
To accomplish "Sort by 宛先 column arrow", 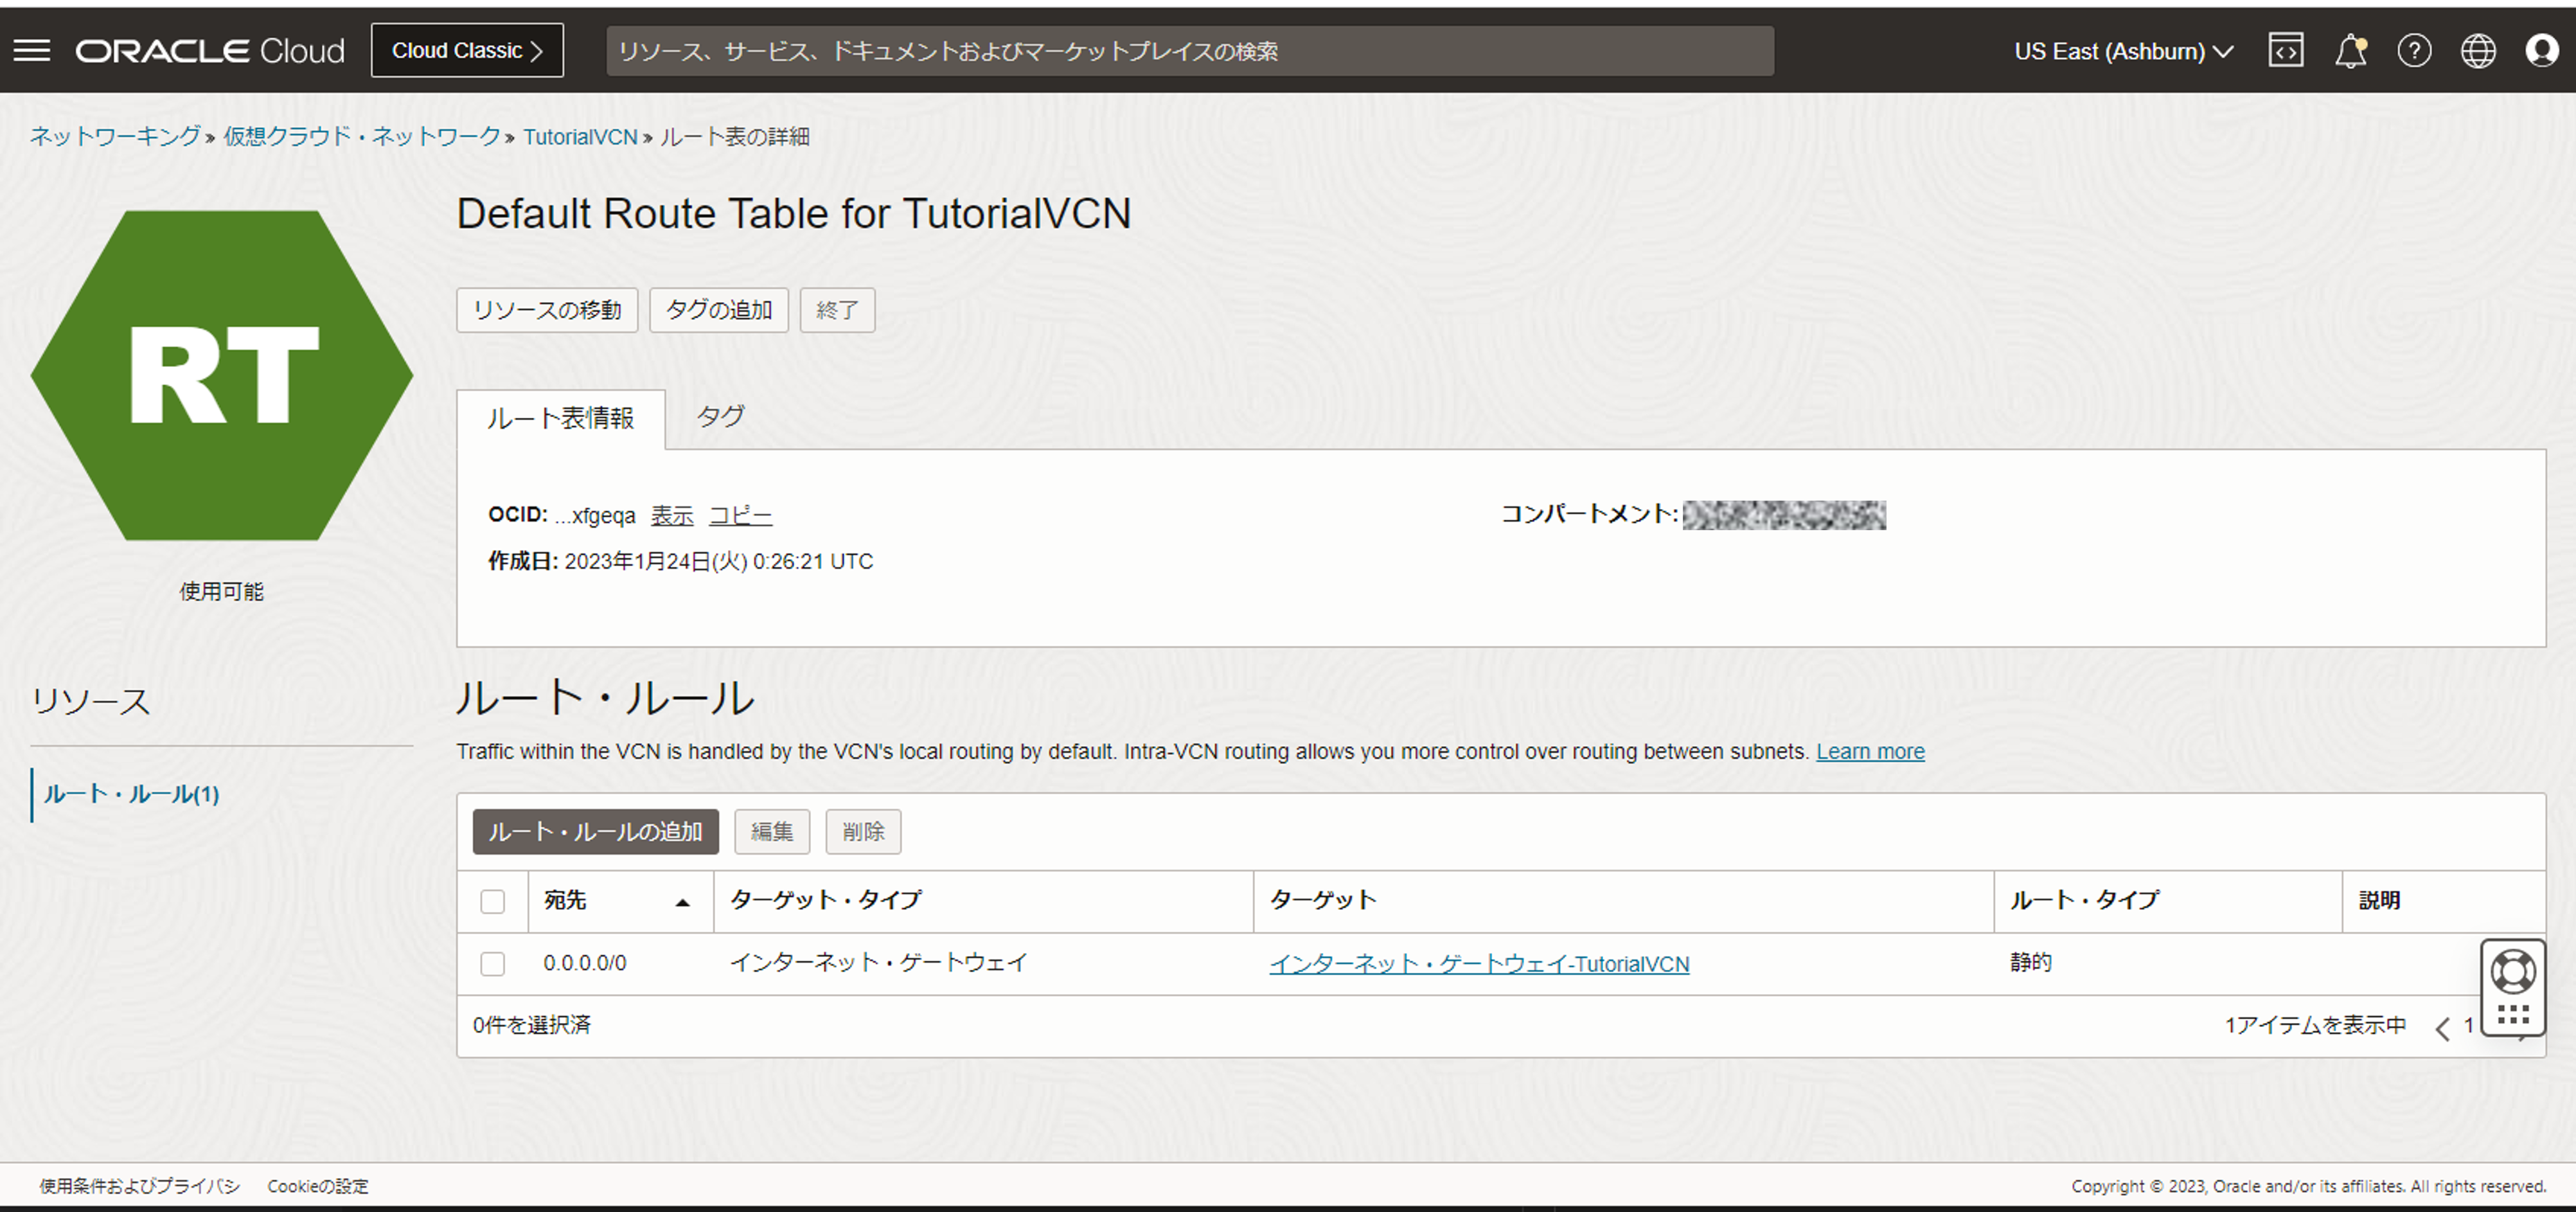I will (683, 902).
